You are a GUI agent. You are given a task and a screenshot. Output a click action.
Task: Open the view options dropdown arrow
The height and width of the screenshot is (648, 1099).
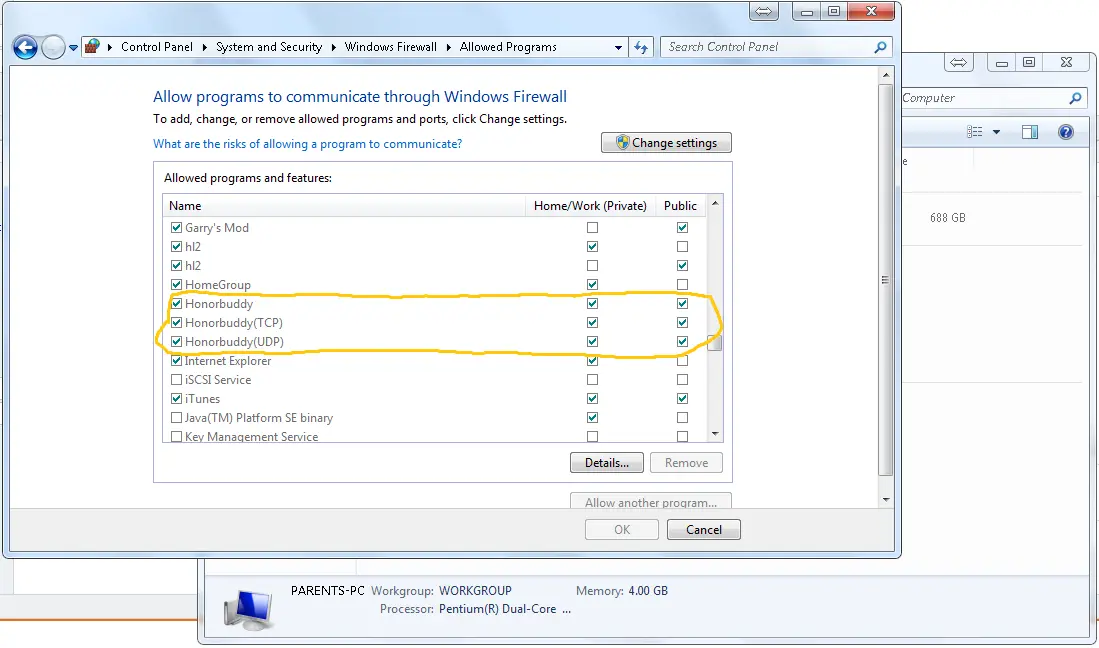click(996, 132)
